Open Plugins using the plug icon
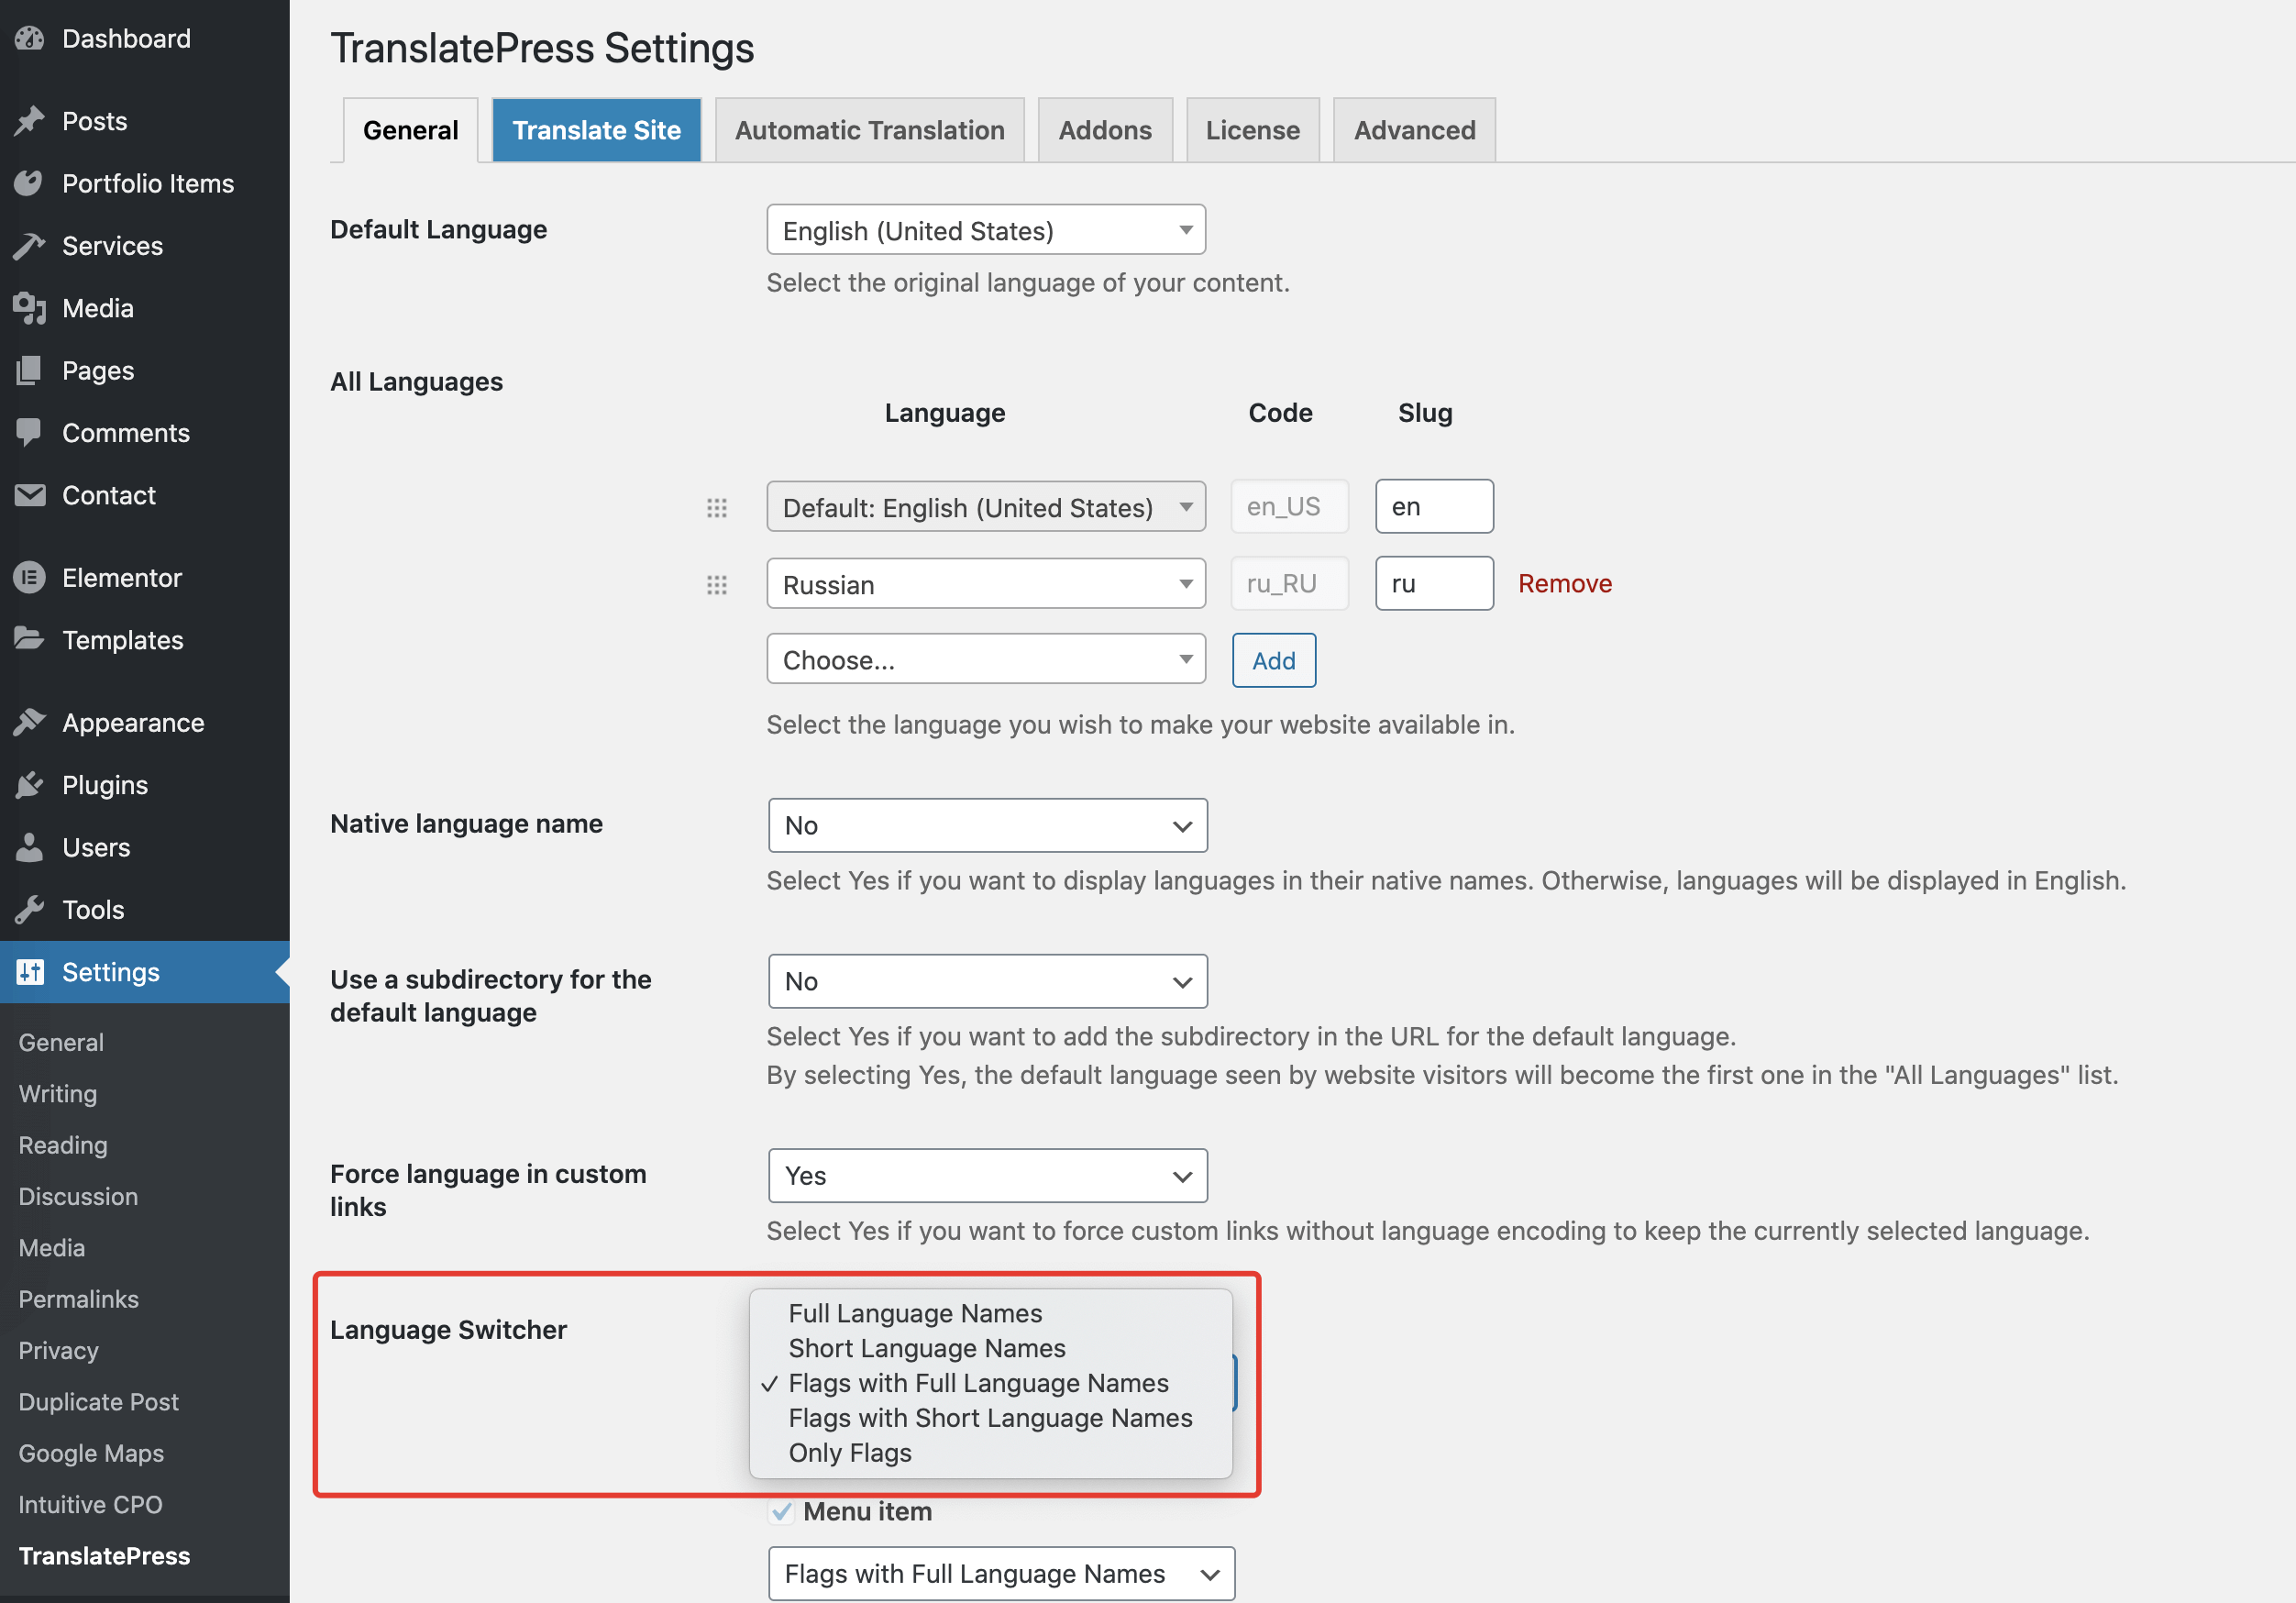Viewport: 2296px width, 1603px height. [x=31, y=784]
